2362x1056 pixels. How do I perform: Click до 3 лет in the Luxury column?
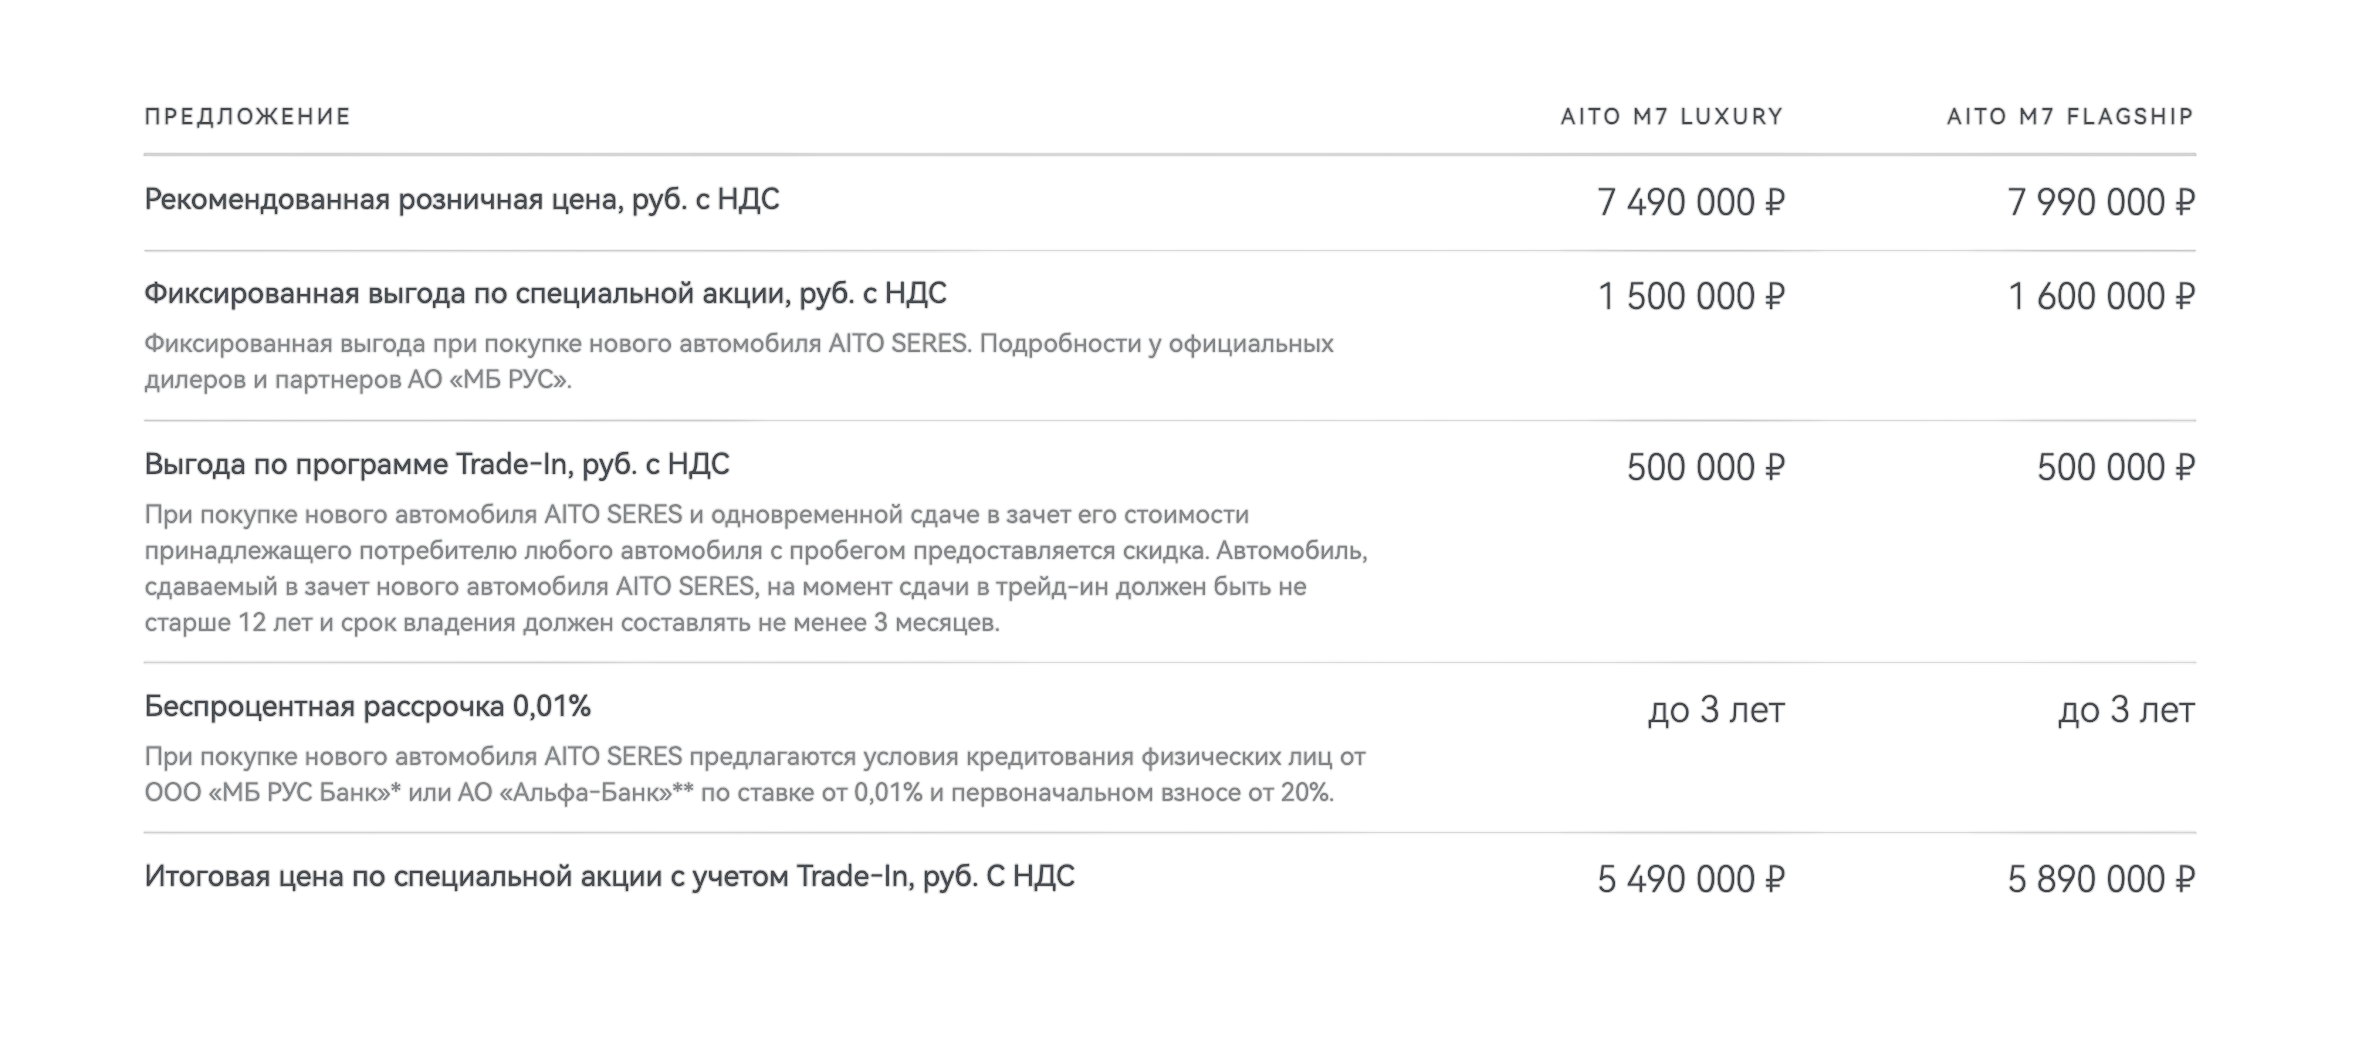[1716, 710]
